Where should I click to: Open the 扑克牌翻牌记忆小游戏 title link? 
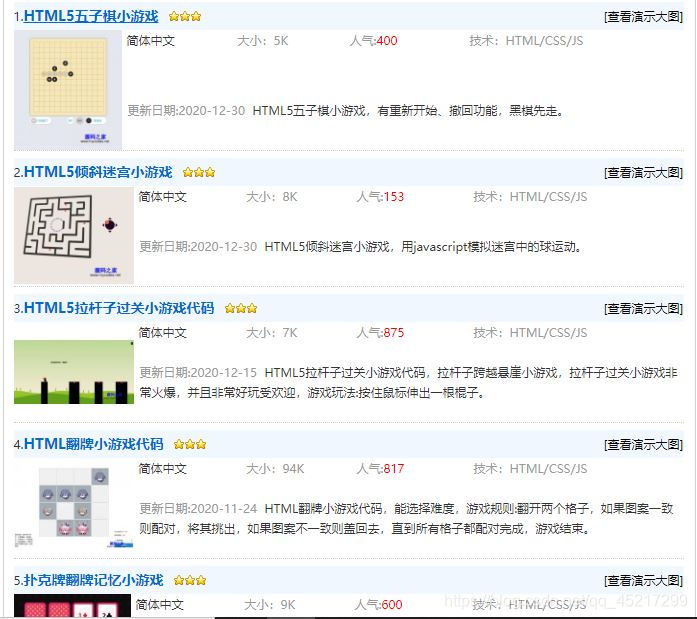pyautogui.click(x=93, y=580)
